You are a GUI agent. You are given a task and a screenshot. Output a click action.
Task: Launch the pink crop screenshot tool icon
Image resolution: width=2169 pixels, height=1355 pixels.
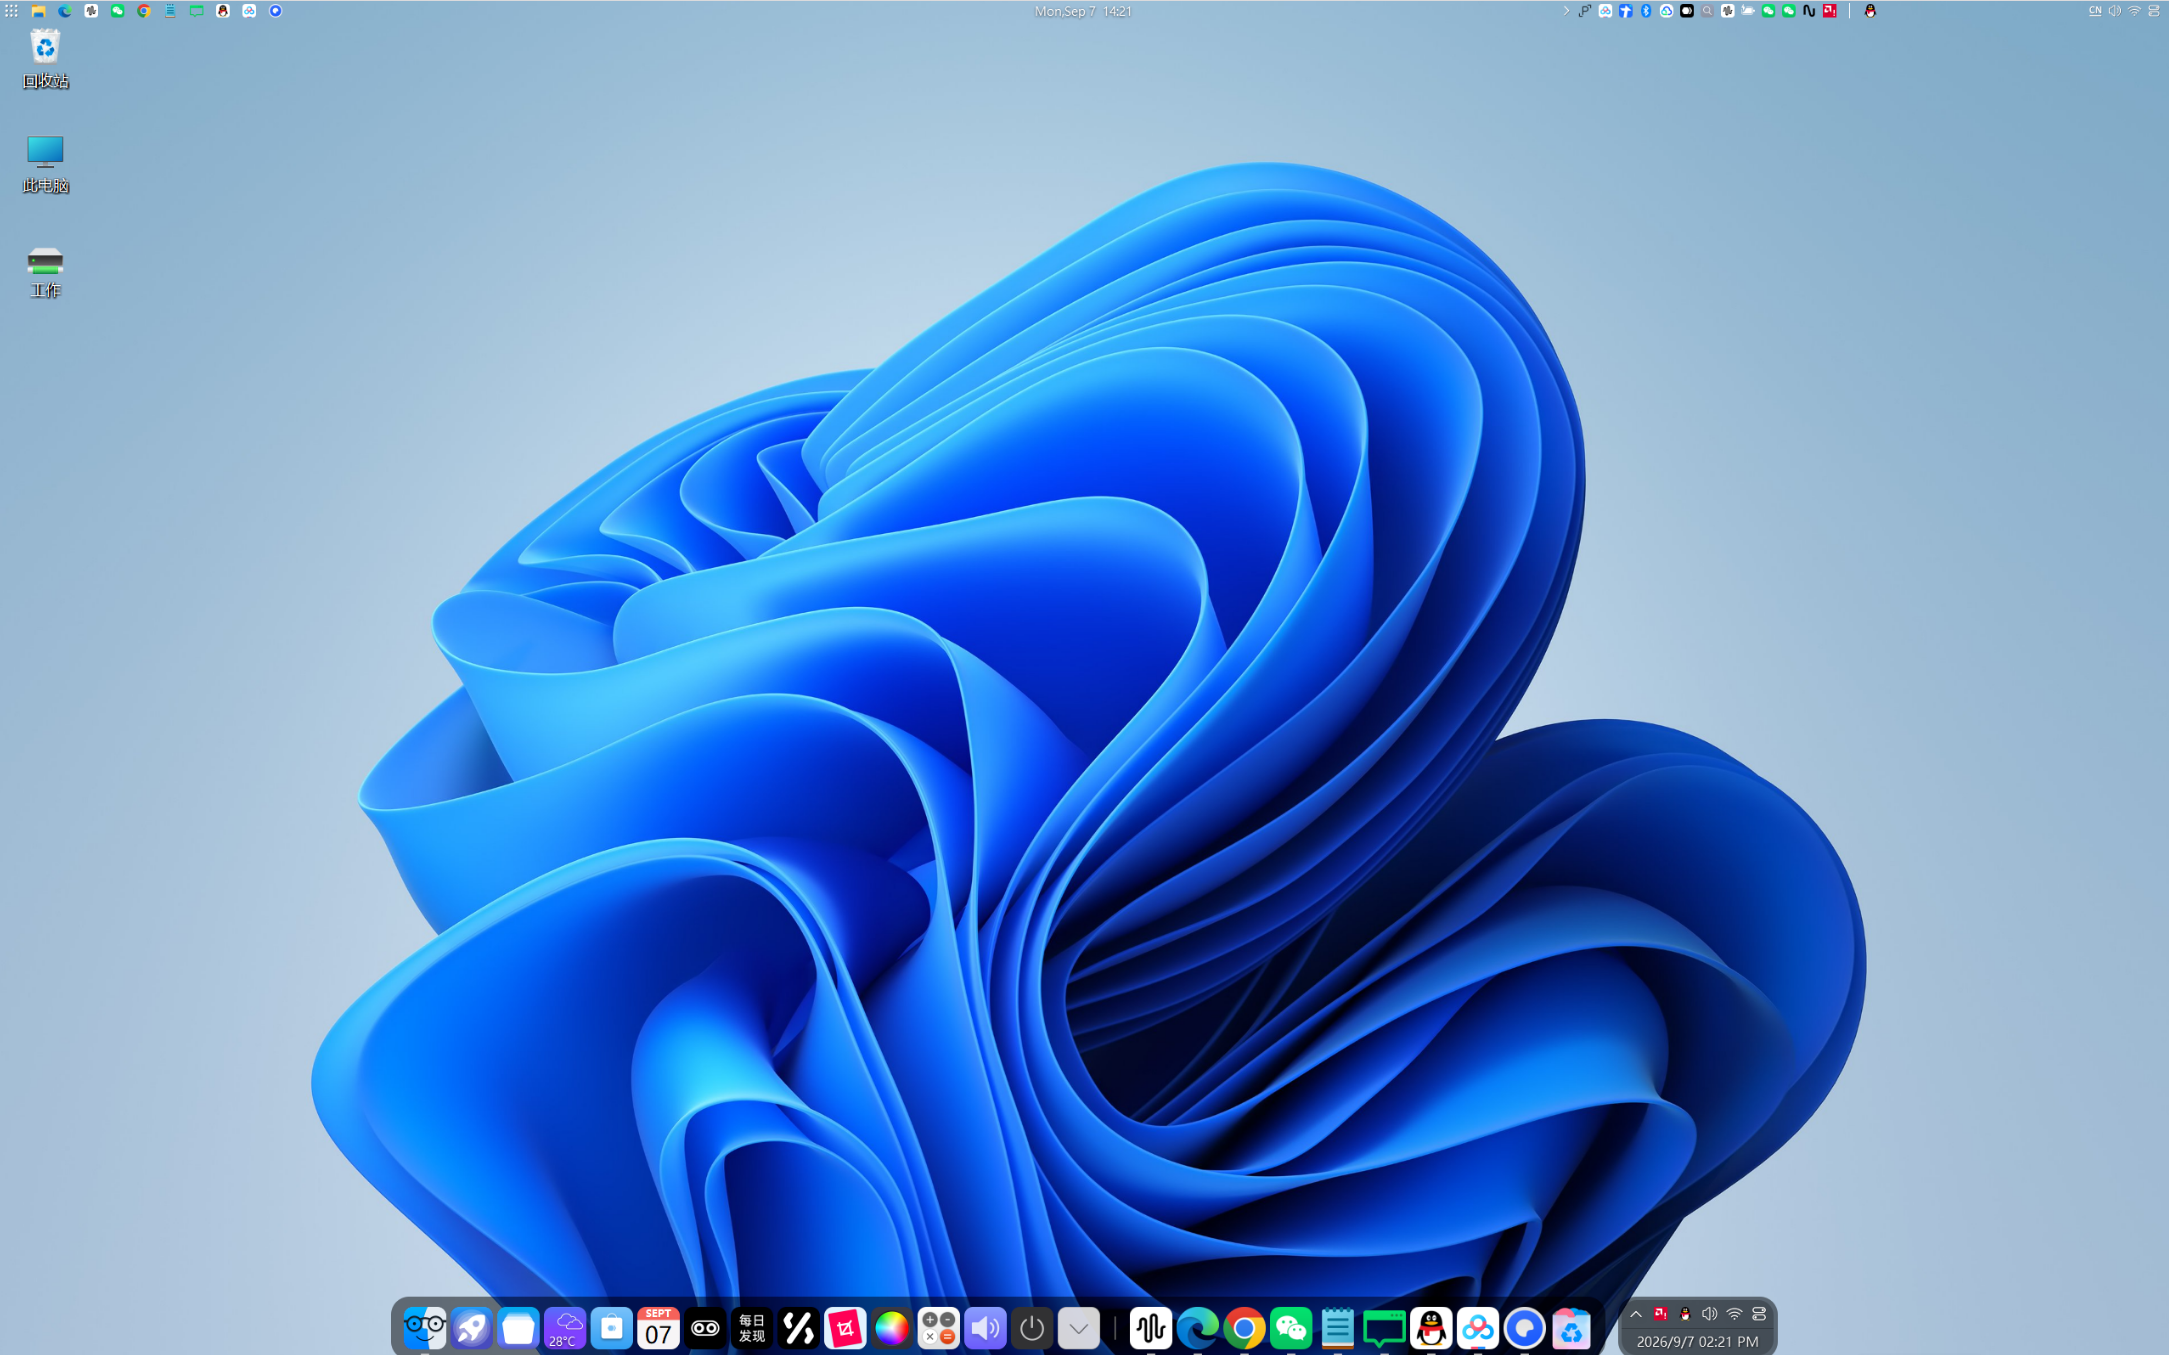(845, 1328)
